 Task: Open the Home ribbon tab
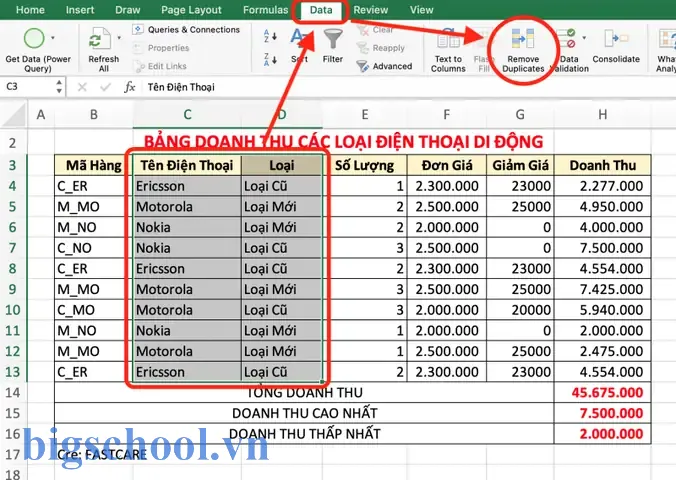(30, 10)
